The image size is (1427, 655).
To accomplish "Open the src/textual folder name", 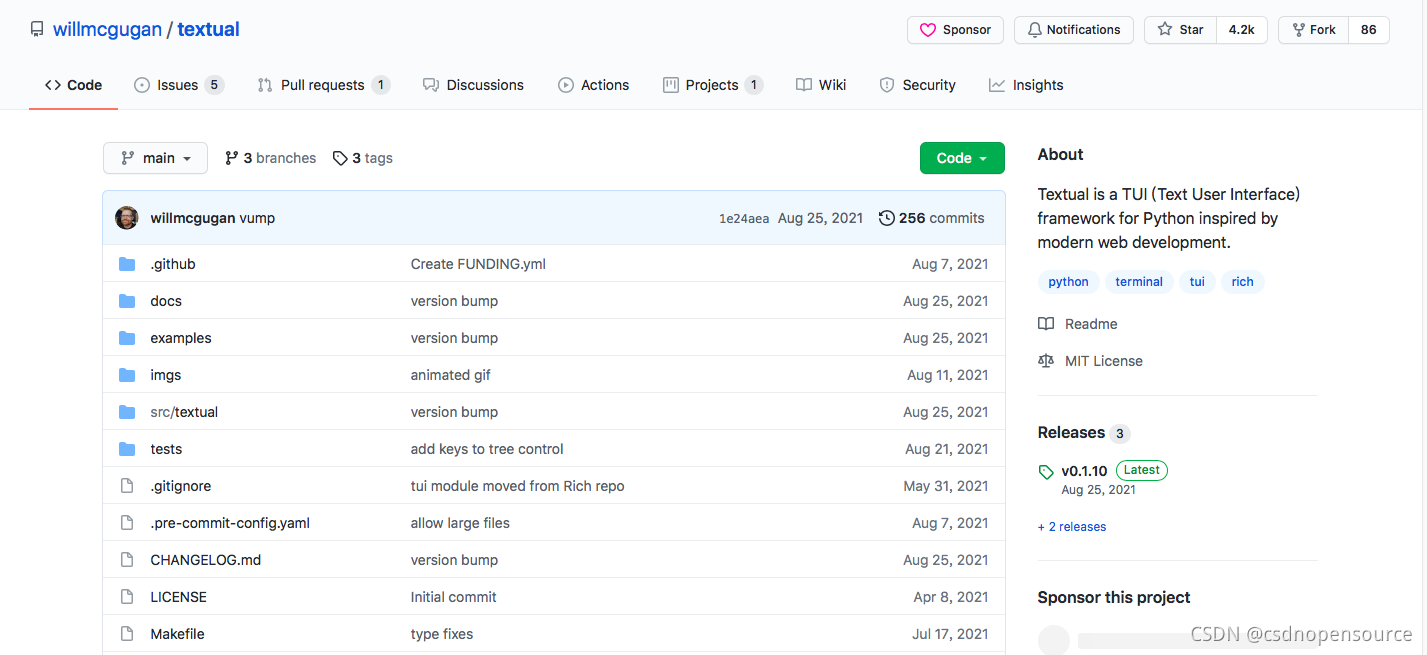I will [x=184, y=412].
